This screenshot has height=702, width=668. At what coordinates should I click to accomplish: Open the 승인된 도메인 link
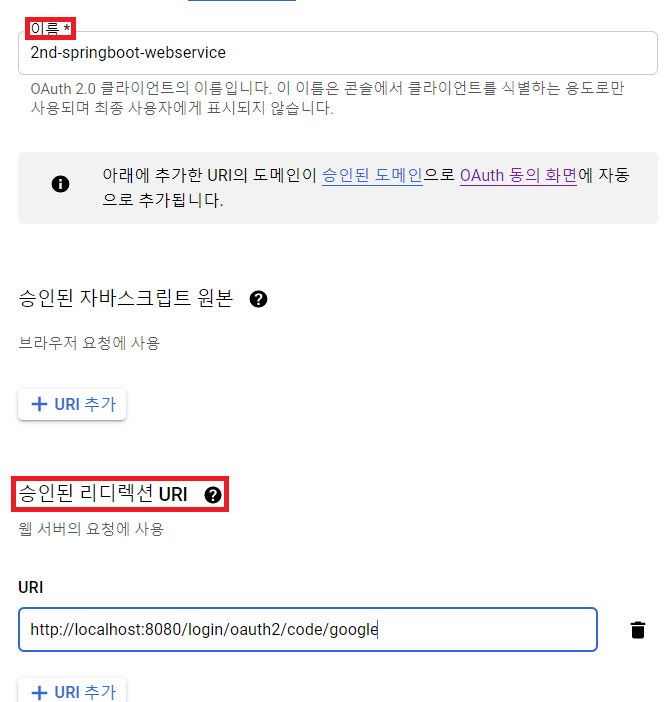372,175
